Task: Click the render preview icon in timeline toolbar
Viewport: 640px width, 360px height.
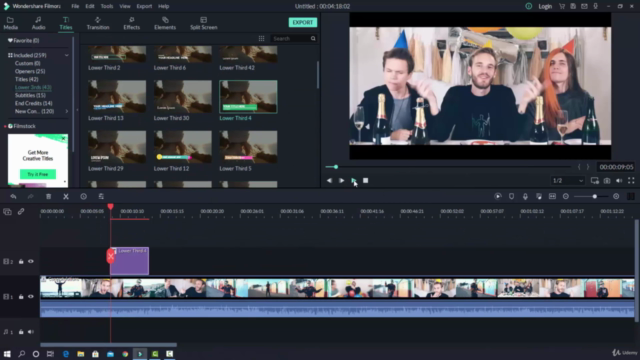Action: 498,196
